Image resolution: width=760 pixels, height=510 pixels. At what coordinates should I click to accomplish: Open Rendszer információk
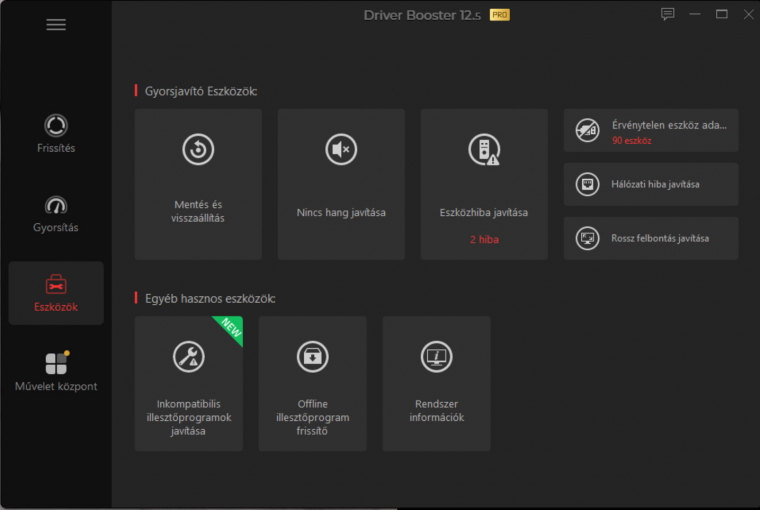coord(437,383)
